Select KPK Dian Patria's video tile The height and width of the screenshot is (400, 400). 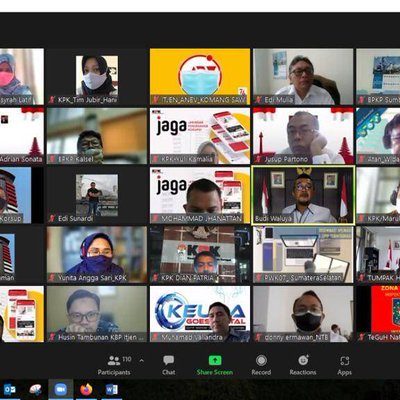[200, 254]
